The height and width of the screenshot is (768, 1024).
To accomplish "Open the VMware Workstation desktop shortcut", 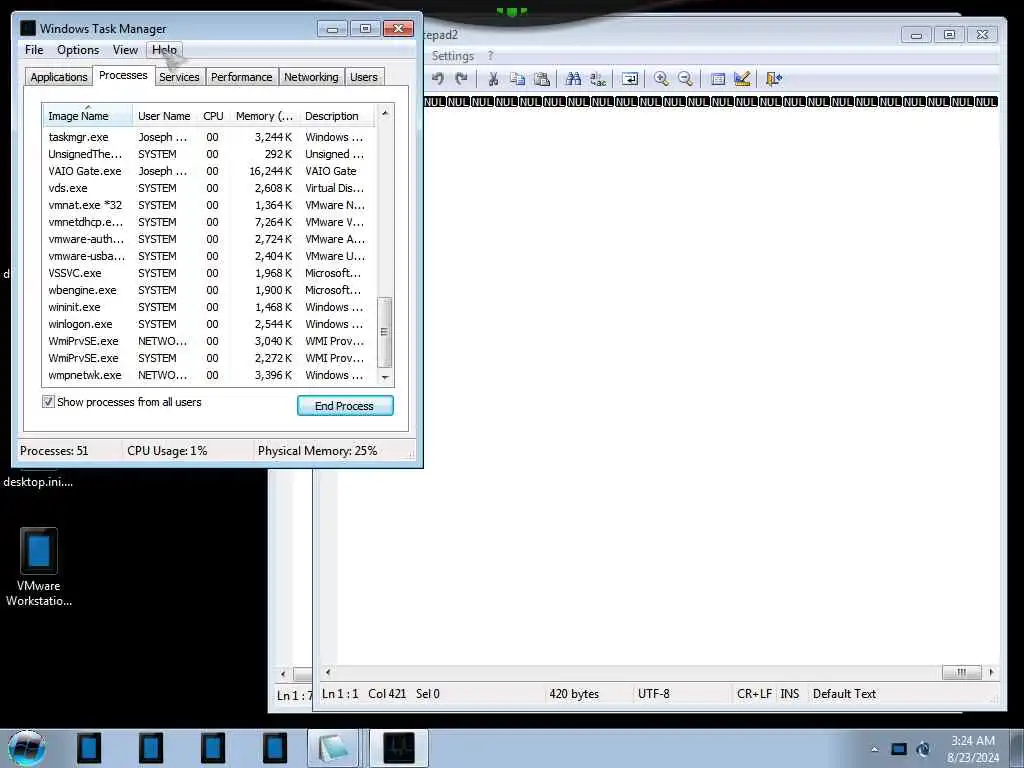I will pos(39,567).
